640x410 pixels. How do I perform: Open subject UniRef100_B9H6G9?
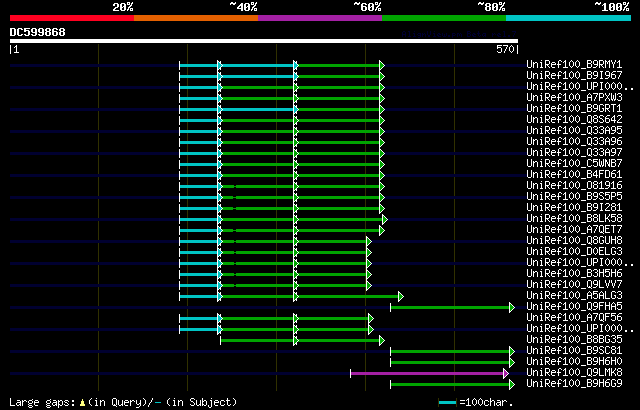(x=574, y=384)
